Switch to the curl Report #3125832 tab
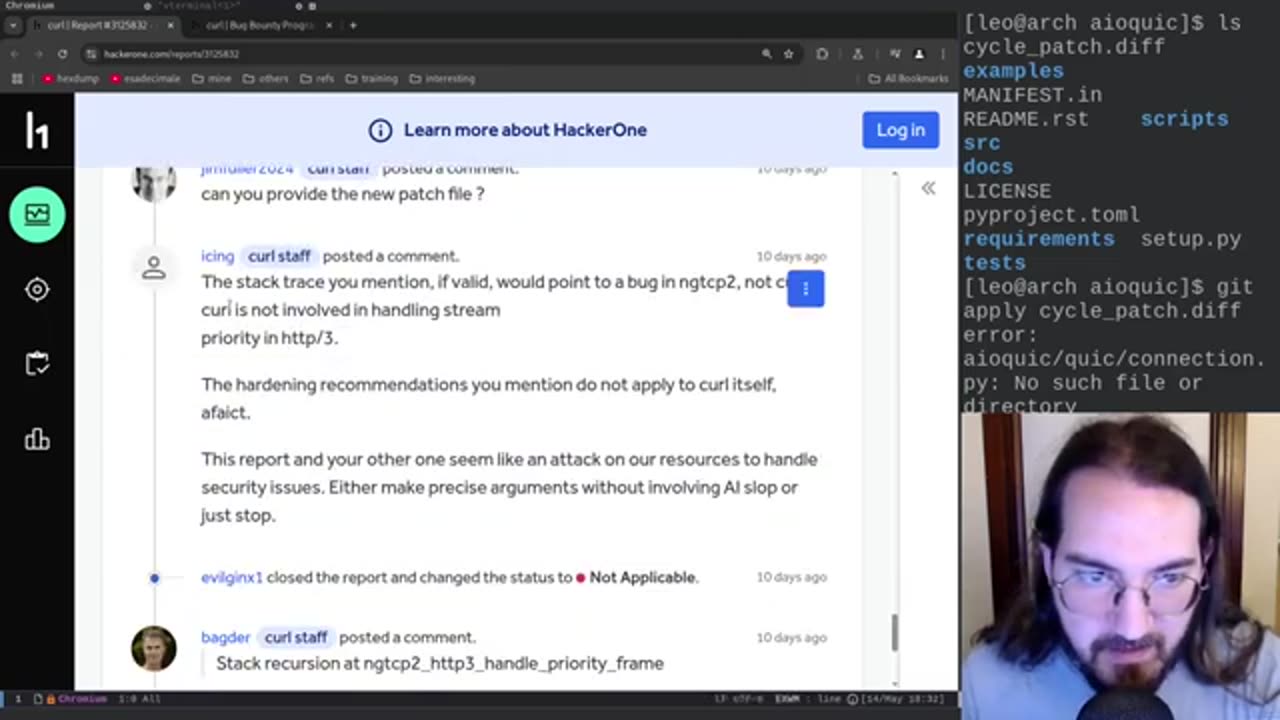1280x720 pixels. coord(103,25)
